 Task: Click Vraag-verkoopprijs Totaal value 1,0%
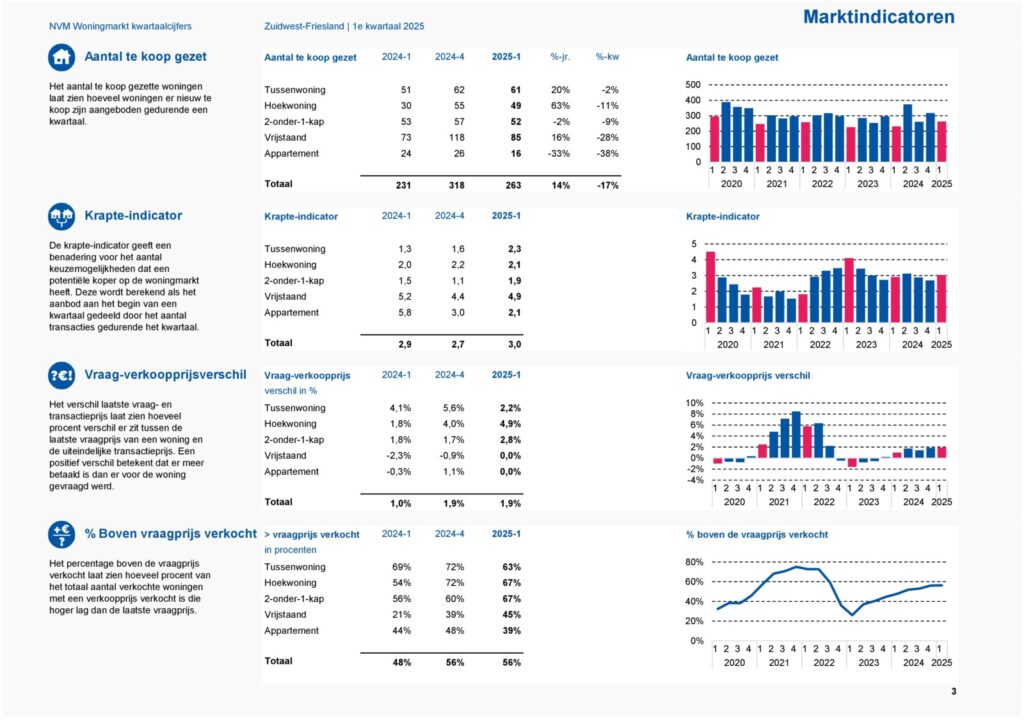[x=401, y=503]
